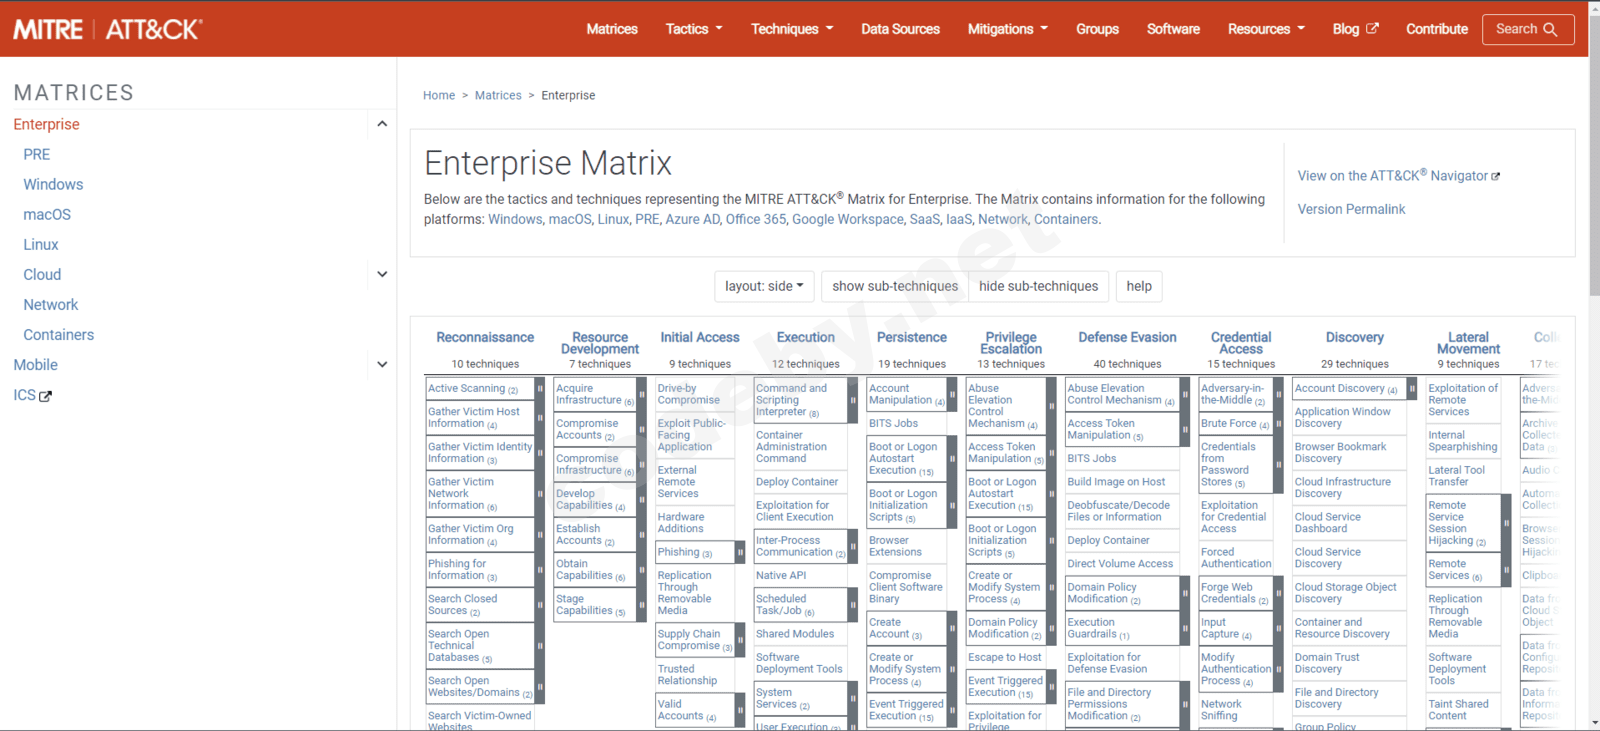Open the Defense Evasion tactic header
The image size is (1600, 731).
point(1127,338)
